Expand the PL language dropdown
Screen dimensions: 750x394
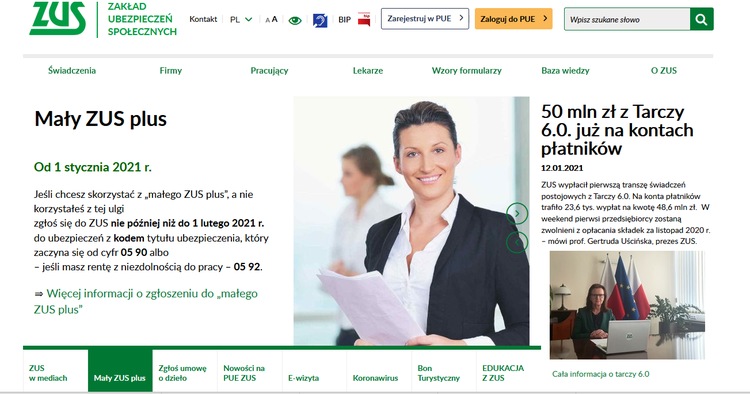[x=241, y=20]
